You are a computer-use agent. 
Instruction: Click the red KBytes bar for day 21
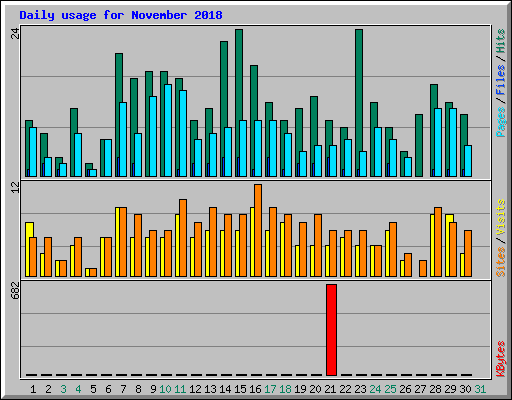coord(331,330)
